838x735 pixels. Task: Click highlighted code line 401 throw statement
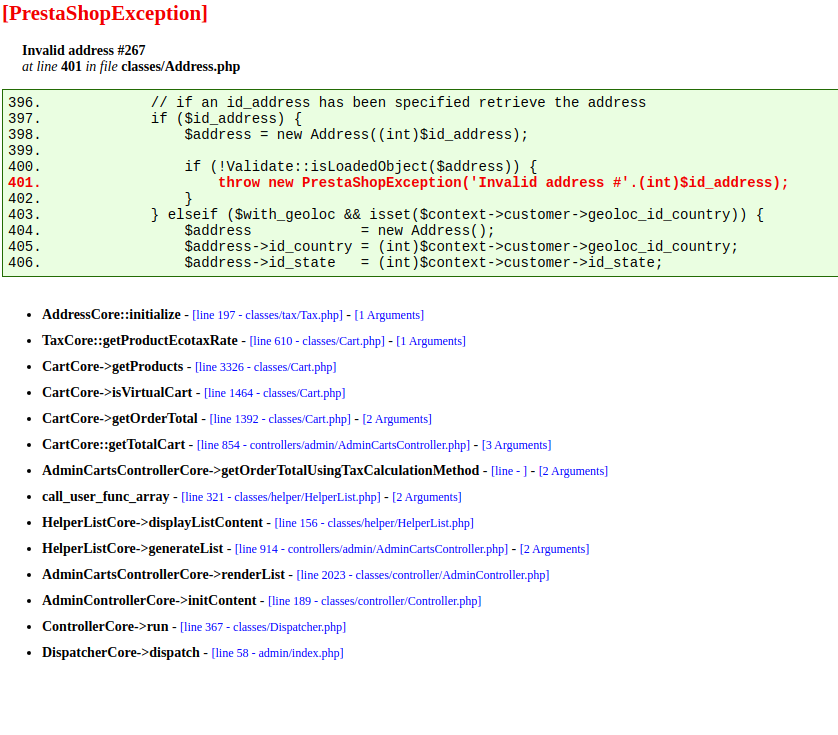503,183
